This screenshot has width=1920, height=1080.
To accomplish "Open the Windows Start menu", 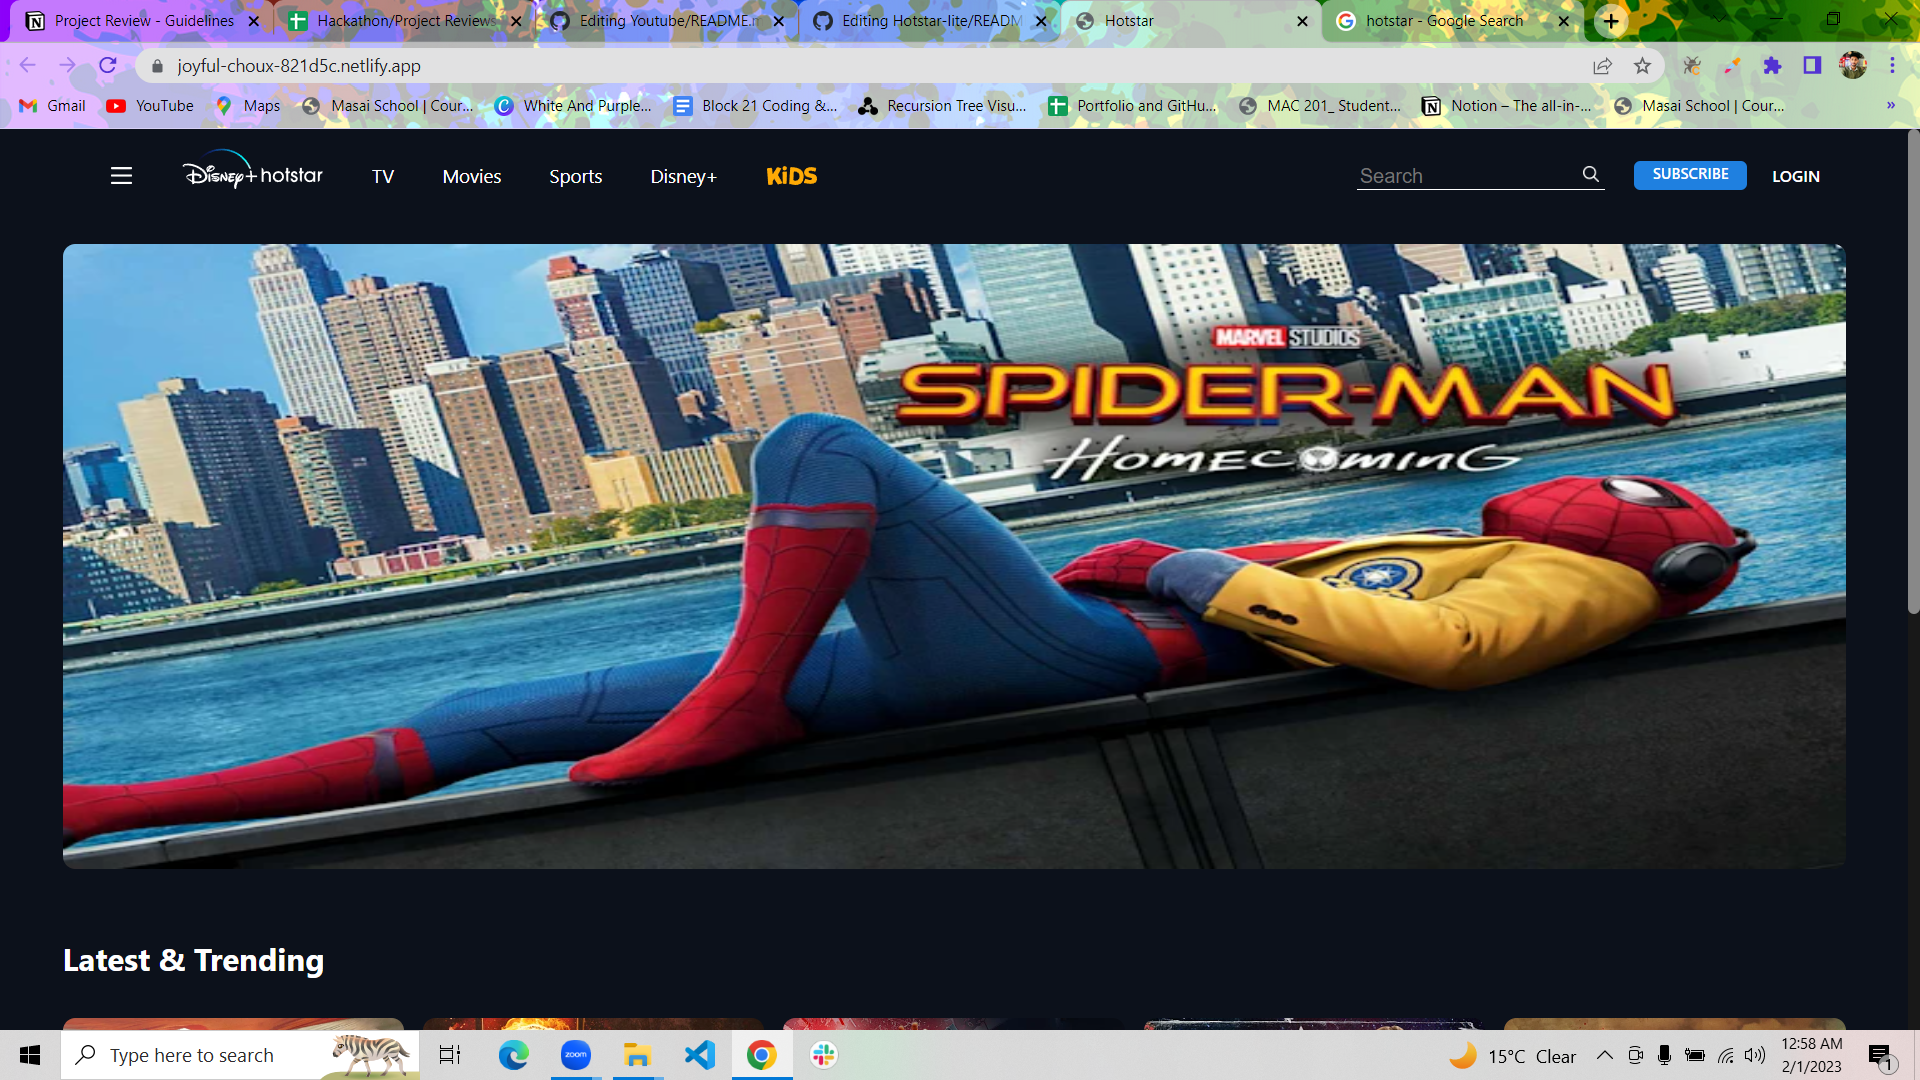I will pos(30,1055).
